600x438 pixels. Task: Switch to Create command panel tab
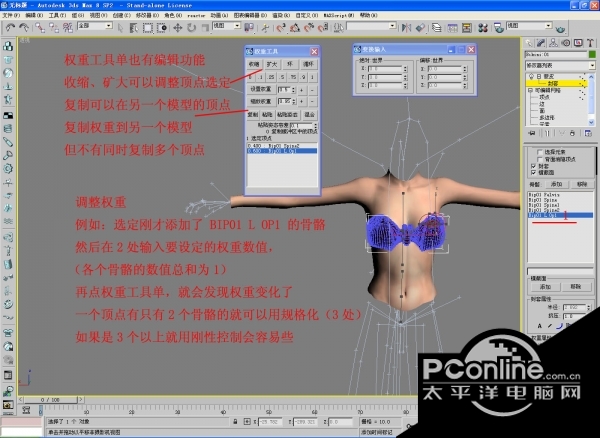[x=529, y=42]
